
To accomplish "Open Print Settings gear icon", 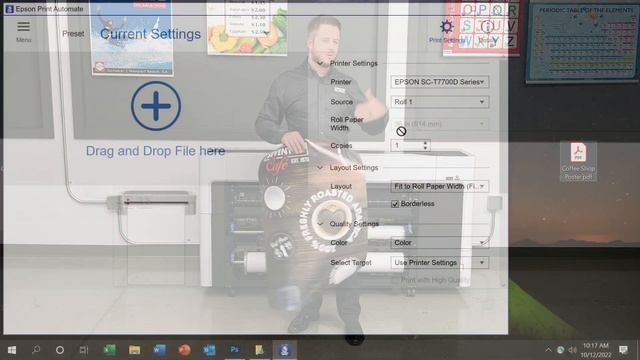I will (447, 27).
